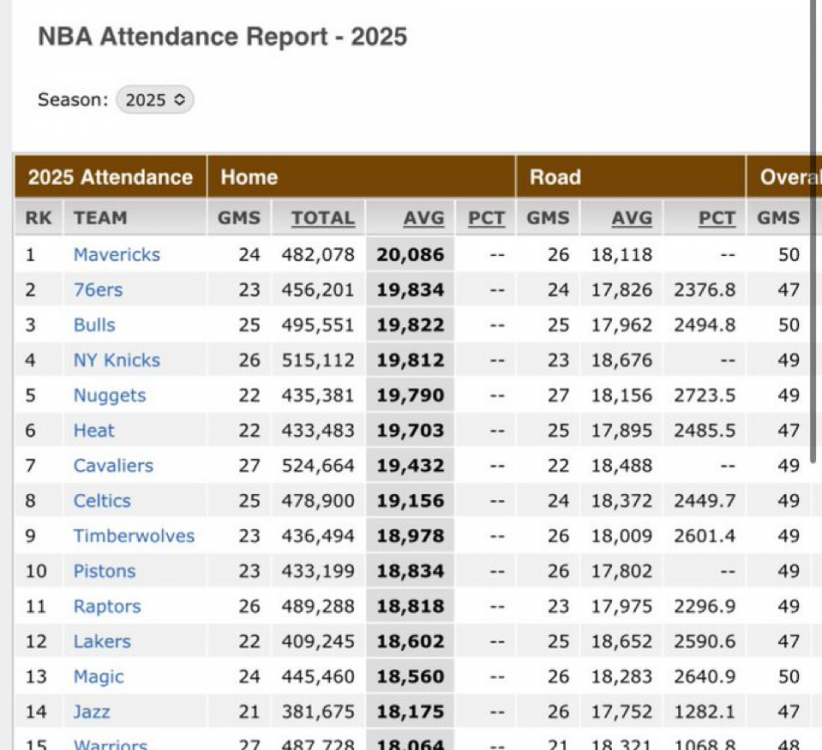Sort by Home TOTAL column header
822x750 pixels.
click(322, 218)
